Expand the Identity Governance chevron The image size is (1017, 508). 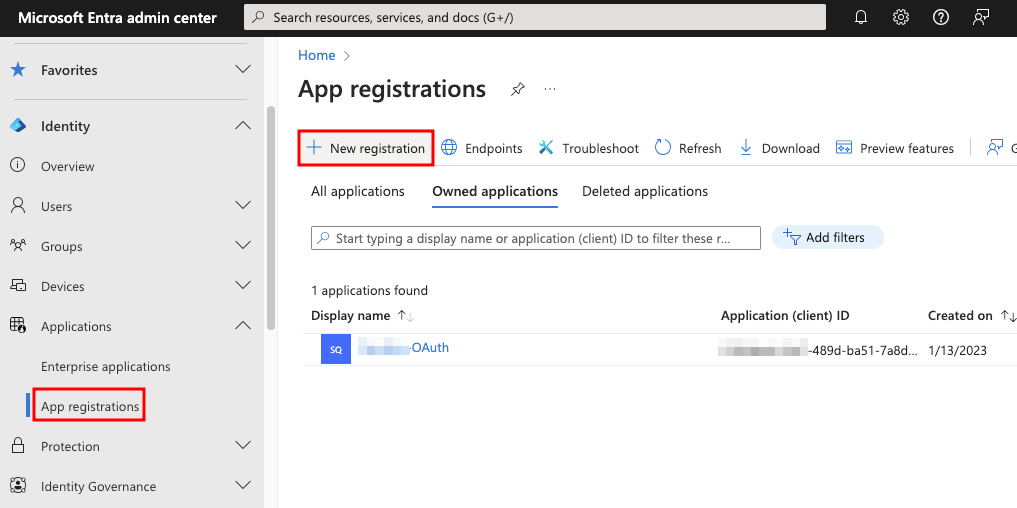pos(243,485)
